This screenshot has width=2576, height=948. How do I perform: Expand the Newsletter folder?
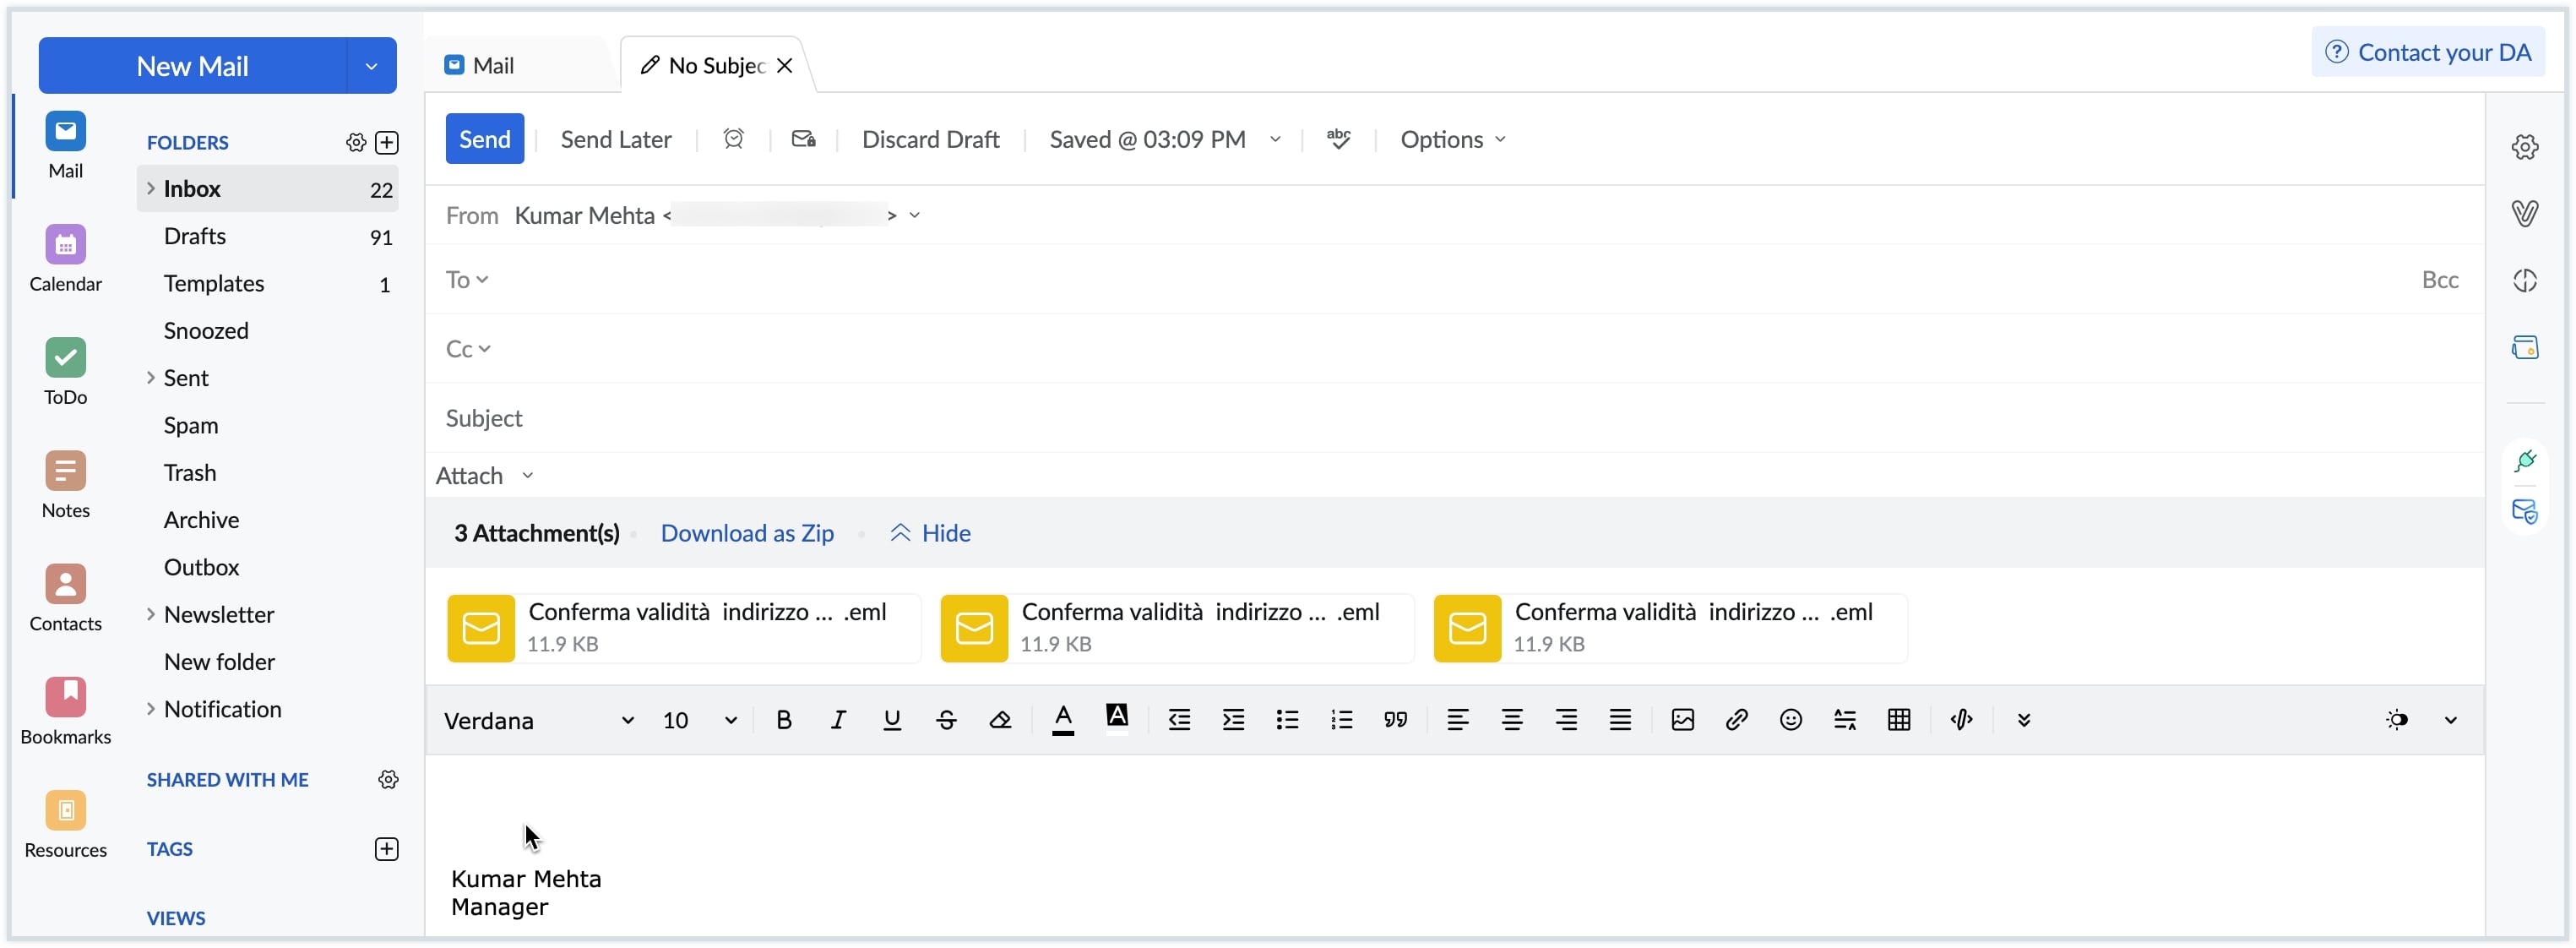[150, 615]
